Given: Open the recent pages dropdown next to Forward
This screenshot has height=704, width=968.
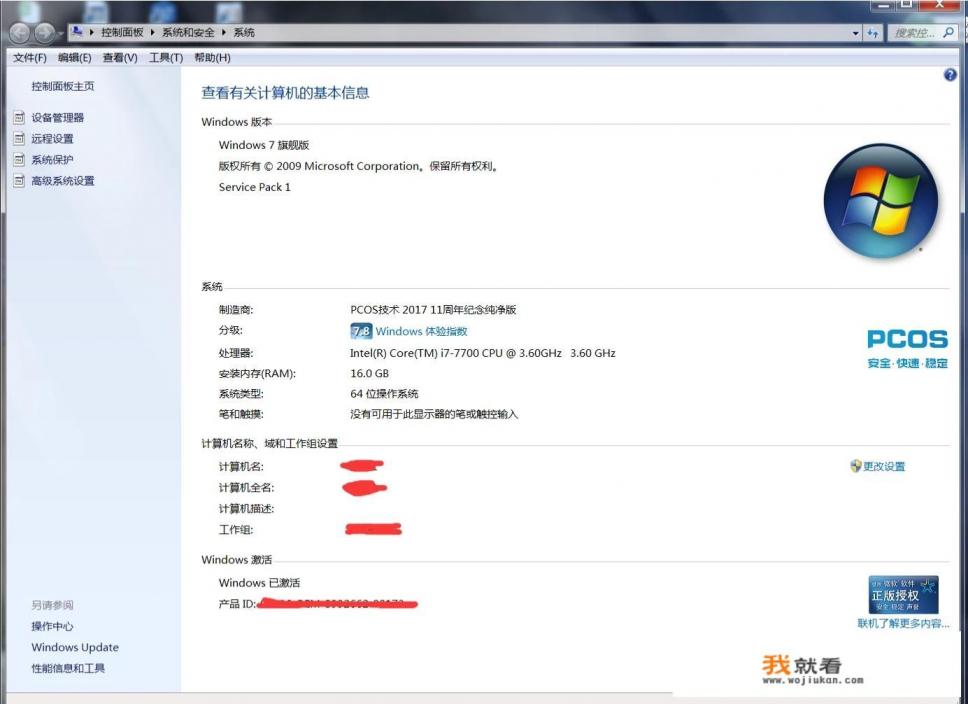Looking at the screenshot, I should click(60, 33).
